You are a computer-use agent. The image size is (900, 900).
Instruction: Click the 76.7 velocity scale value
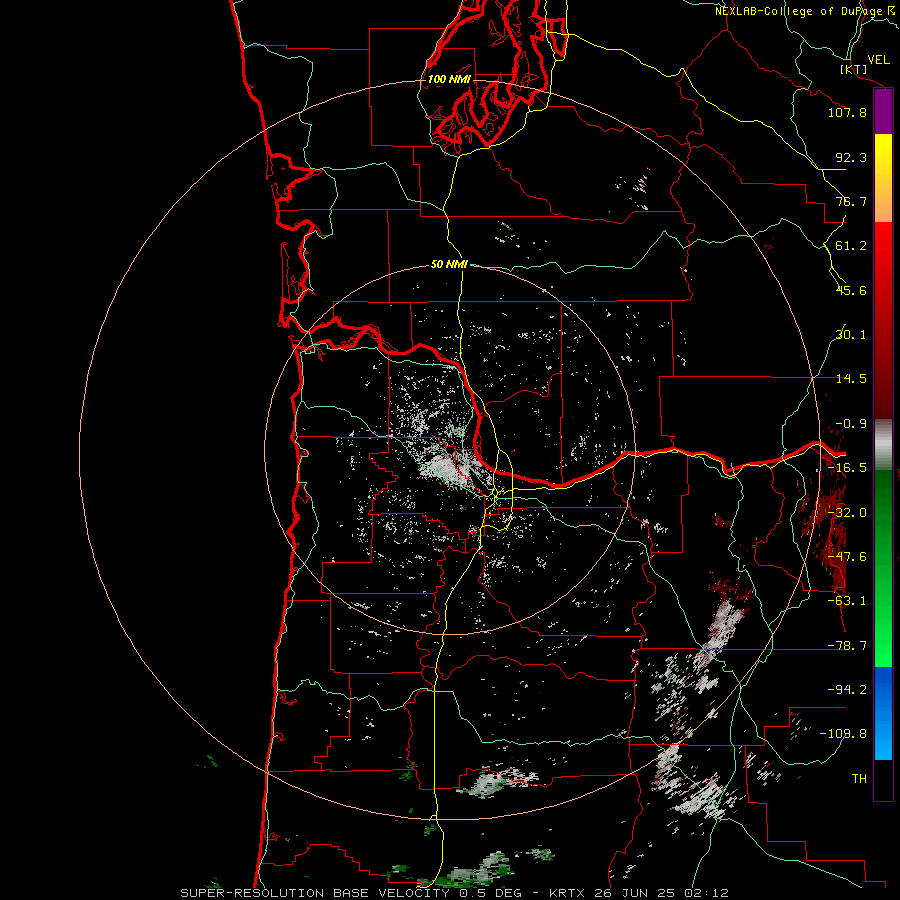(x=851, y=201)
